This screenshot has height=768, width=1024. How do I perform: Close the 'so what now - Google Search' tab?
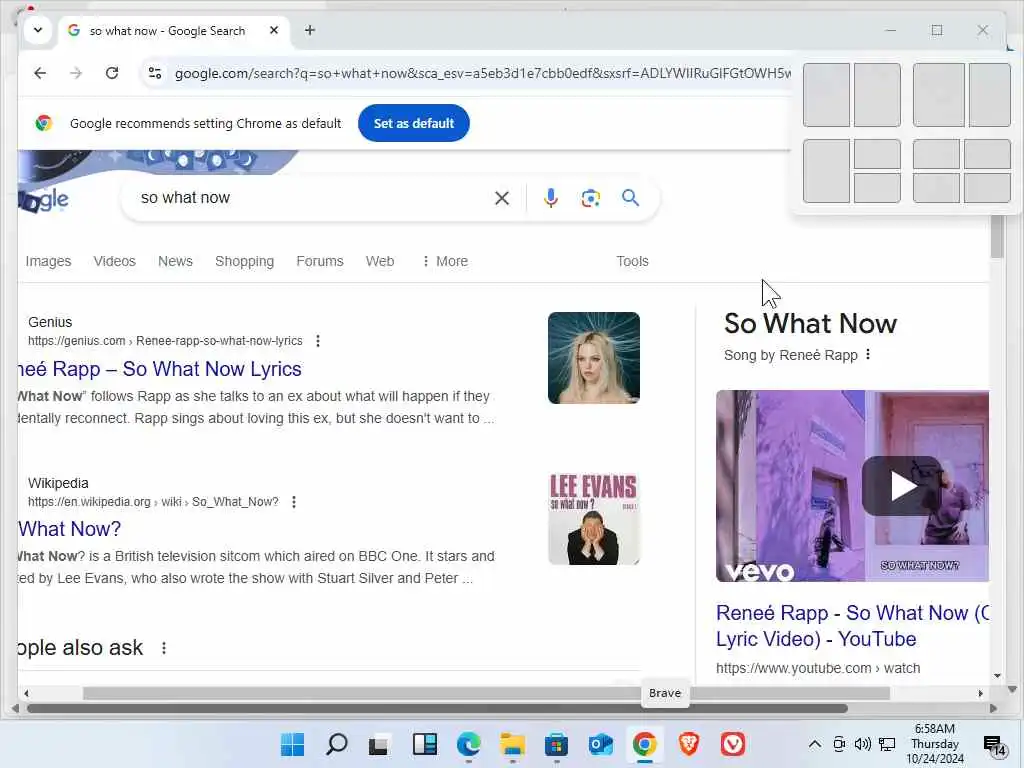pos(274,30)
